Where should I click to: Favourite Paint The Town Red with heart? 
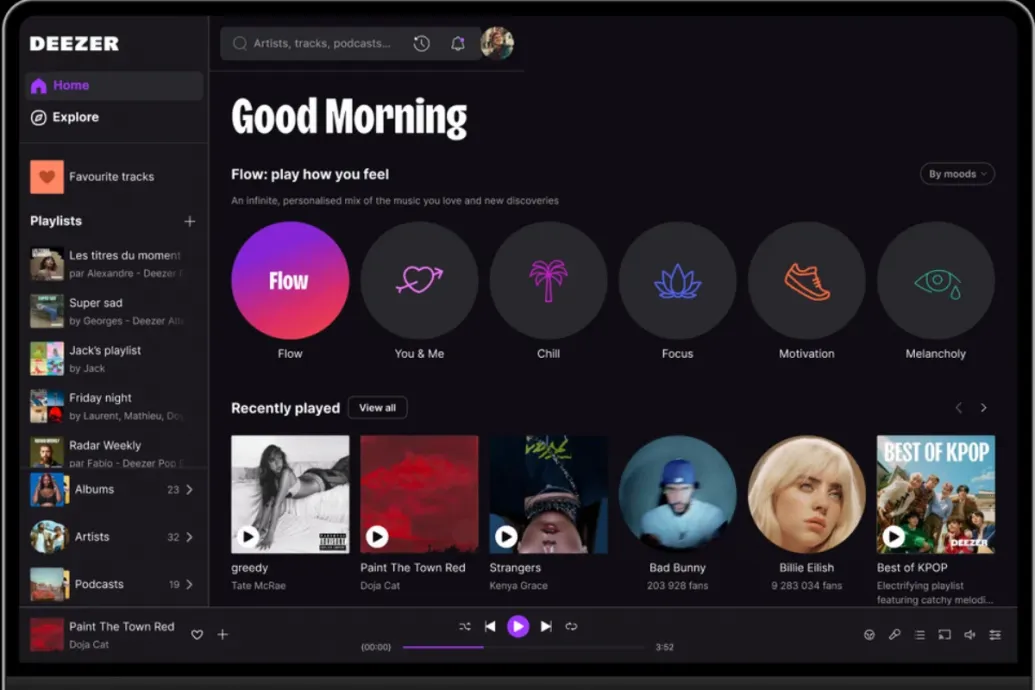[x=197, y=635]
